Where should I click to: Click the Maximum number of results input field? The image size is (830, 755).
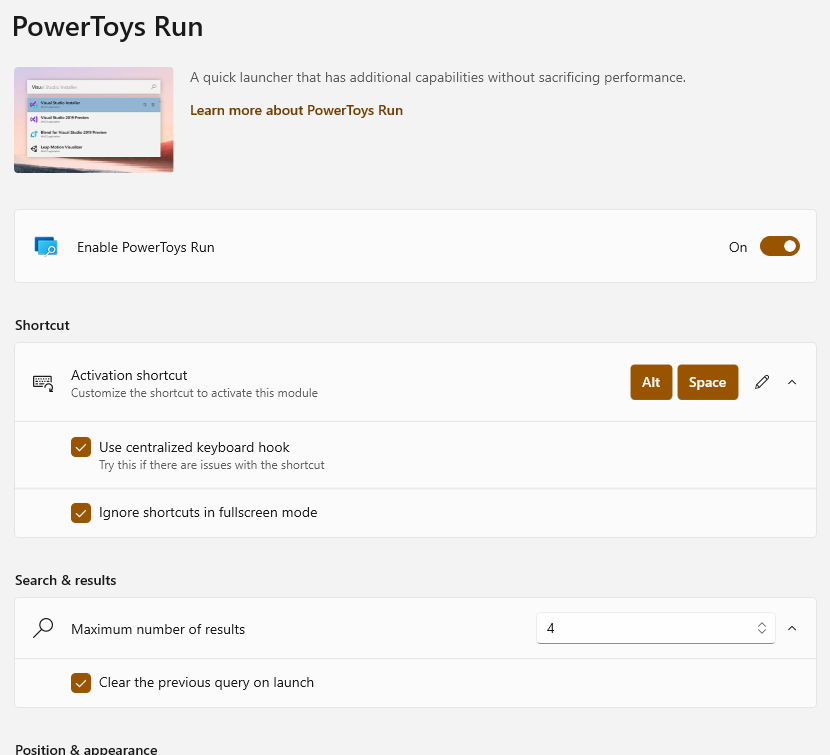coord(655,628)
